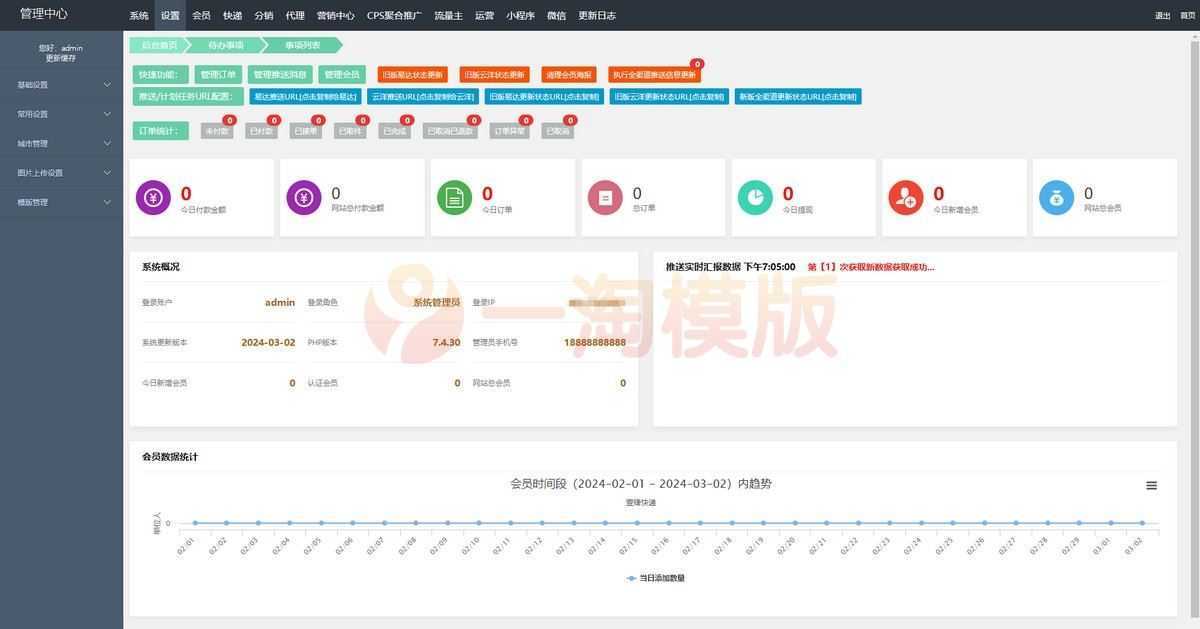Click the 已取件 order status button
Image resolution: width=1200 pixels, height=629 pixels.
coord(350,131)
